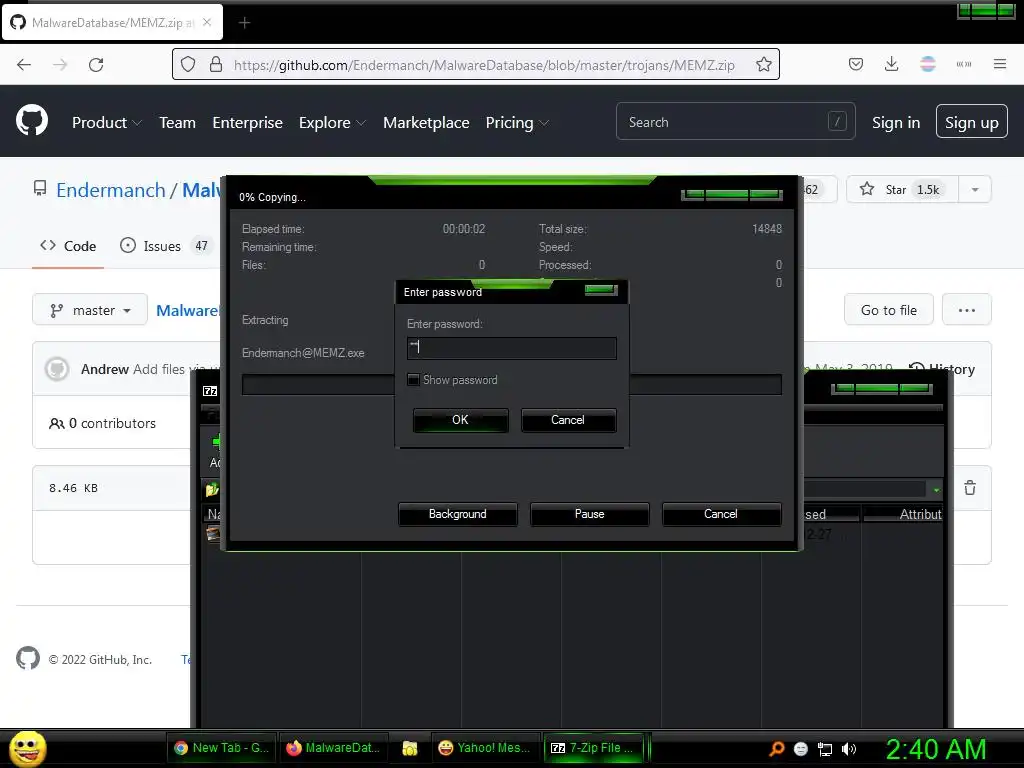Open the three-dots more options menu
The image size is (1024, 768).
(967, 310)
